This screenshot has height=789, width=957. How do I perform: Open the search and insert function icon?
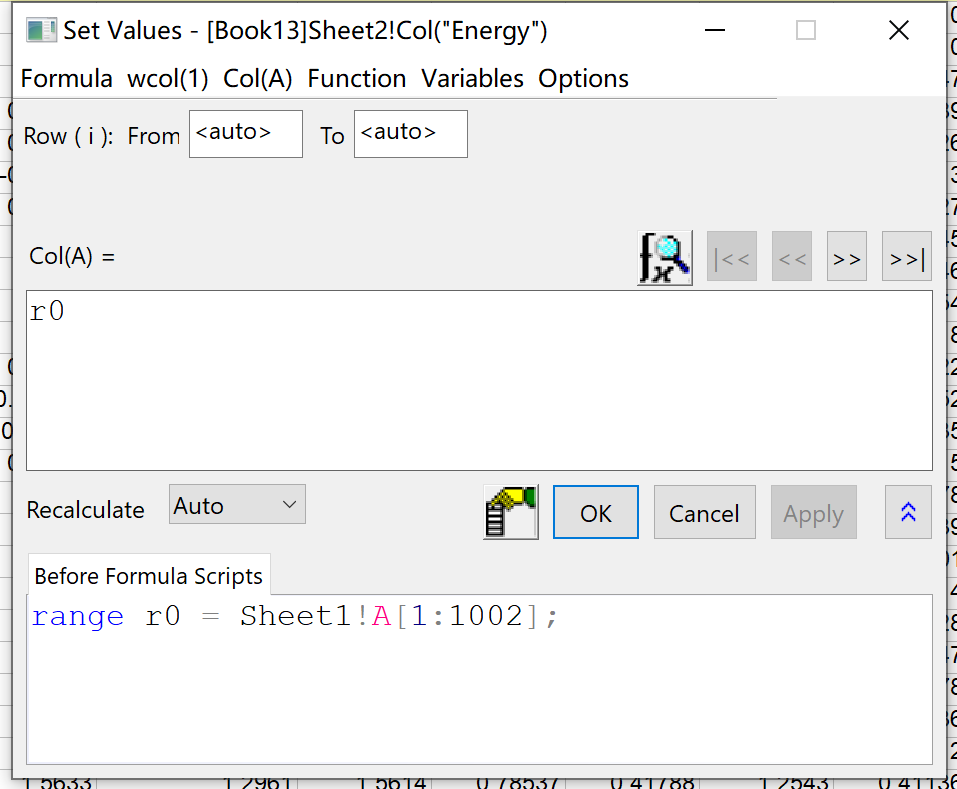pos(665,258)
